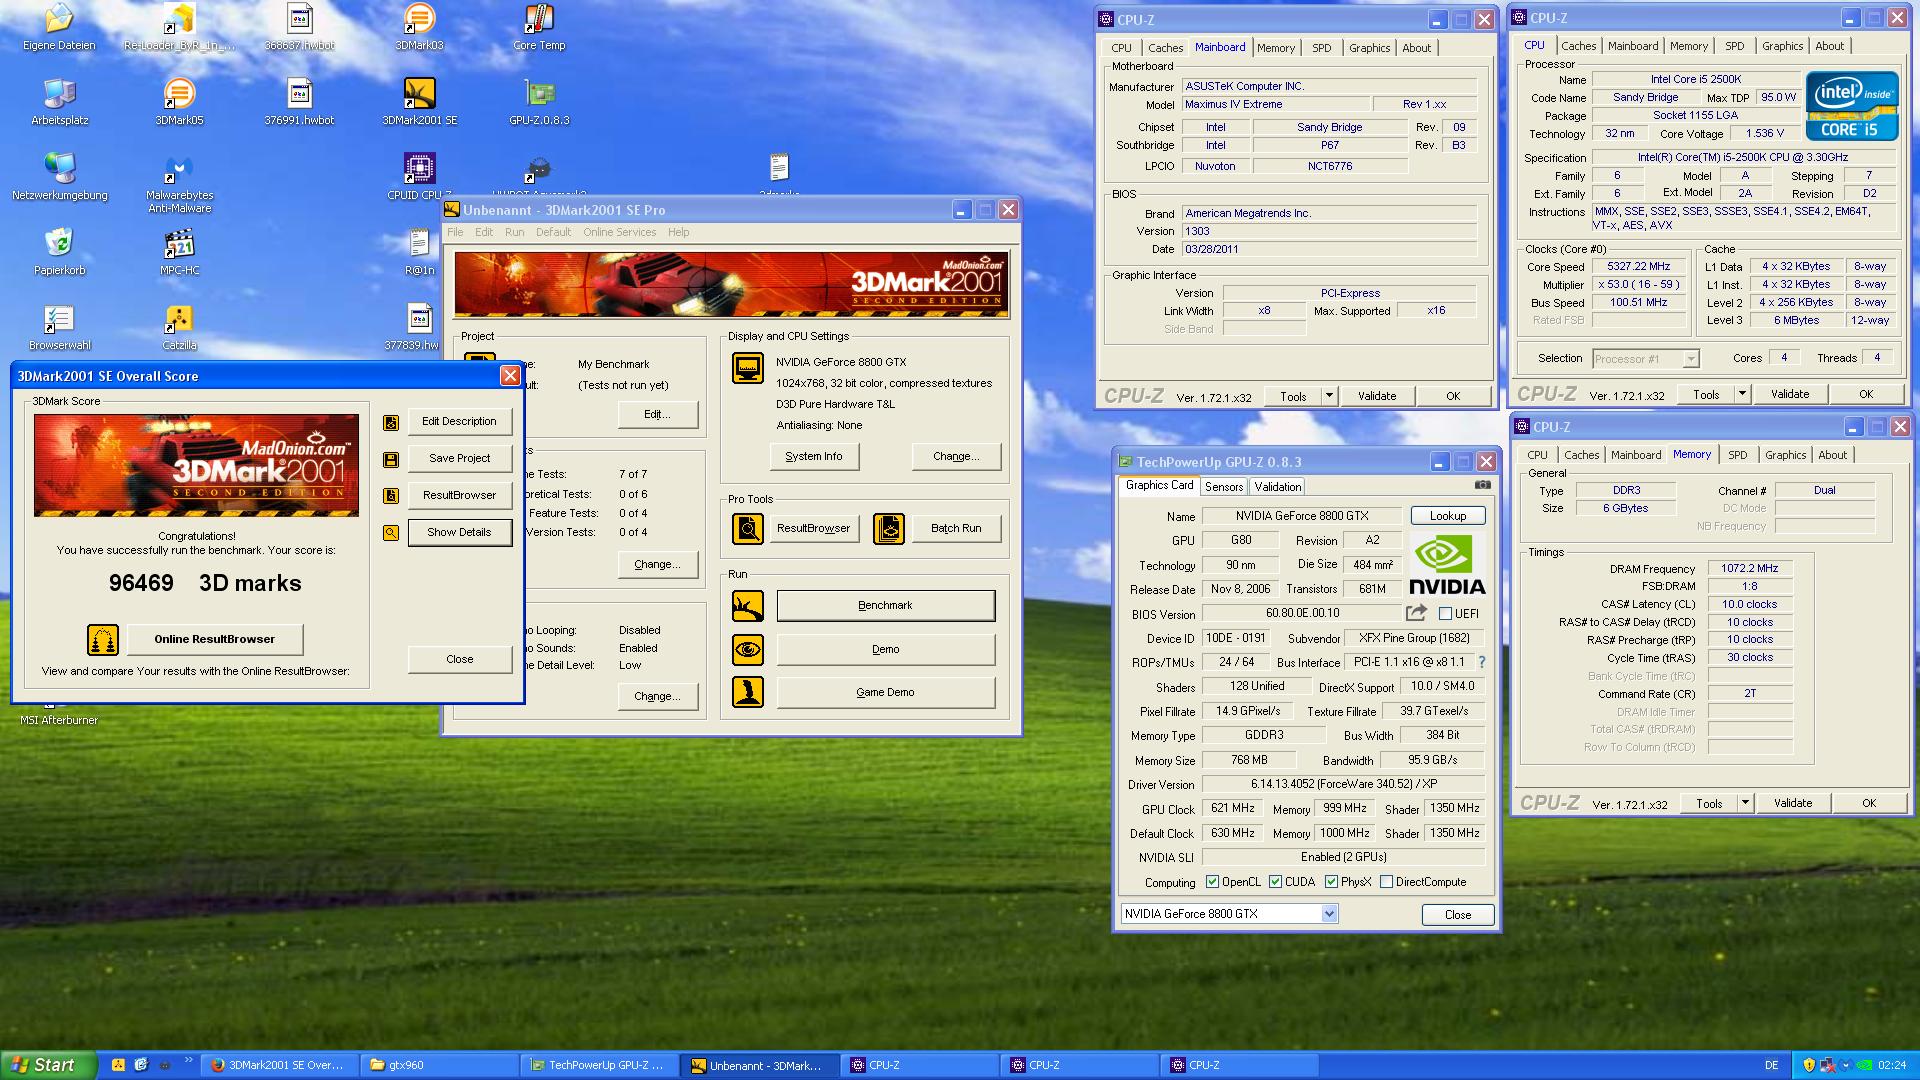Click Validate in CPU-Z Mainboard window

pyautogui.click(x=1376, y=396)
